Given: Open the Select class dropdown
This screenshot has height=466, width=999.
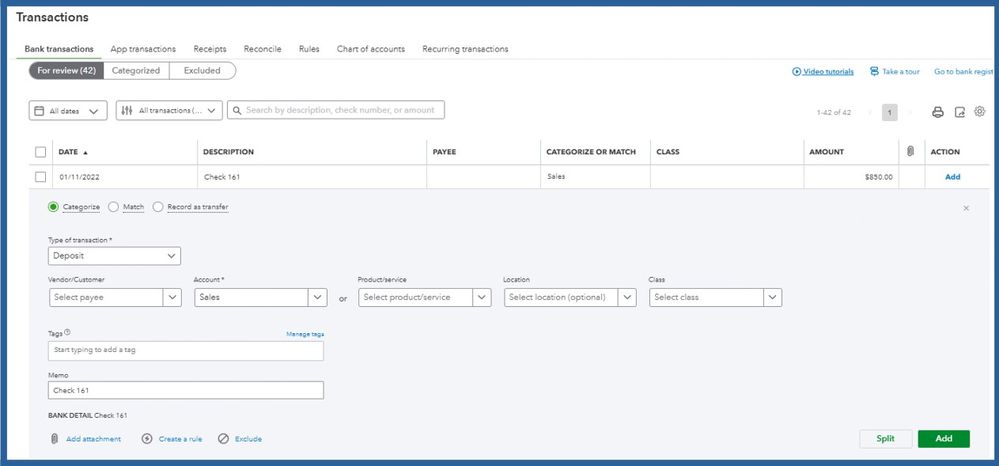Looking at the screenshot, I should tap(715, 298).
